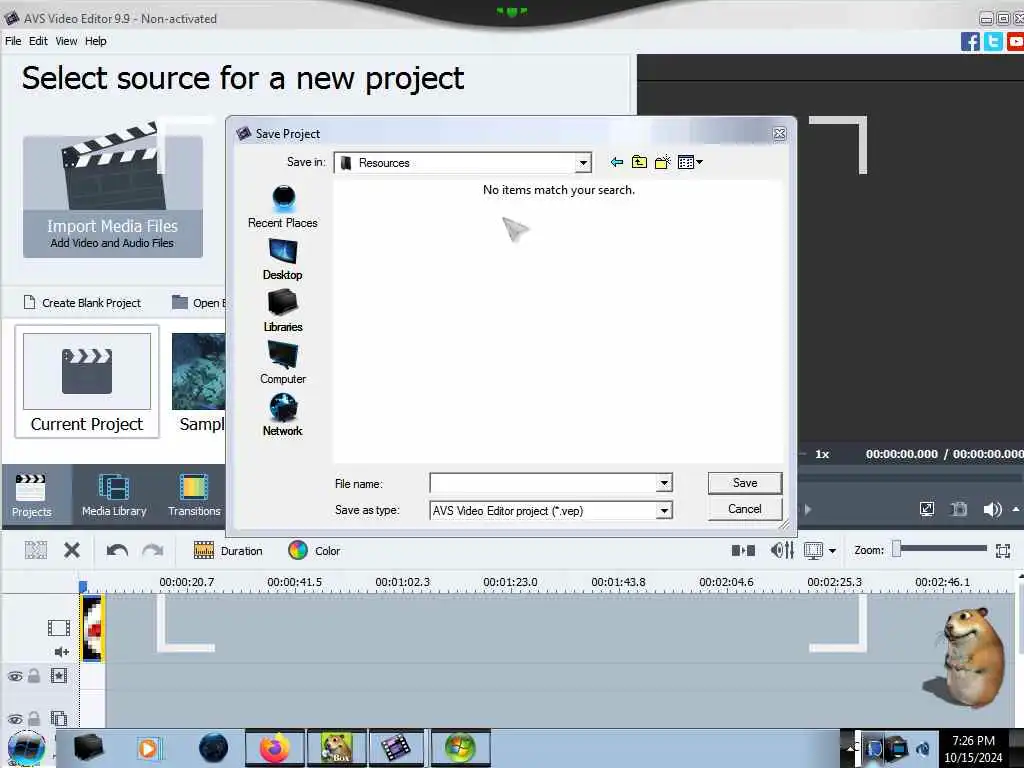The image size is (1024, 768).
Task: Click the add audio speaker-plus icon
Action: [61, 652]
